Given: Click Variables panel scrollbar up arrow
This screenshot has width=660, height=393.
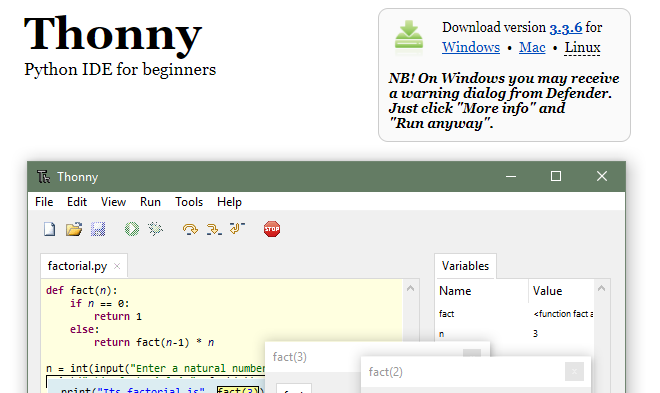Looking at the screenshot, I should tap(601, 288).
